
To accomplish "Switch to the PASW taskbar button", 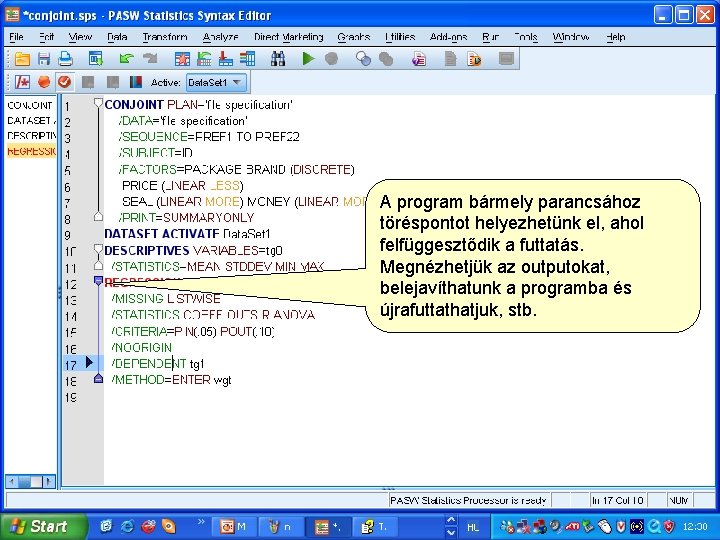I will point(328,527).
